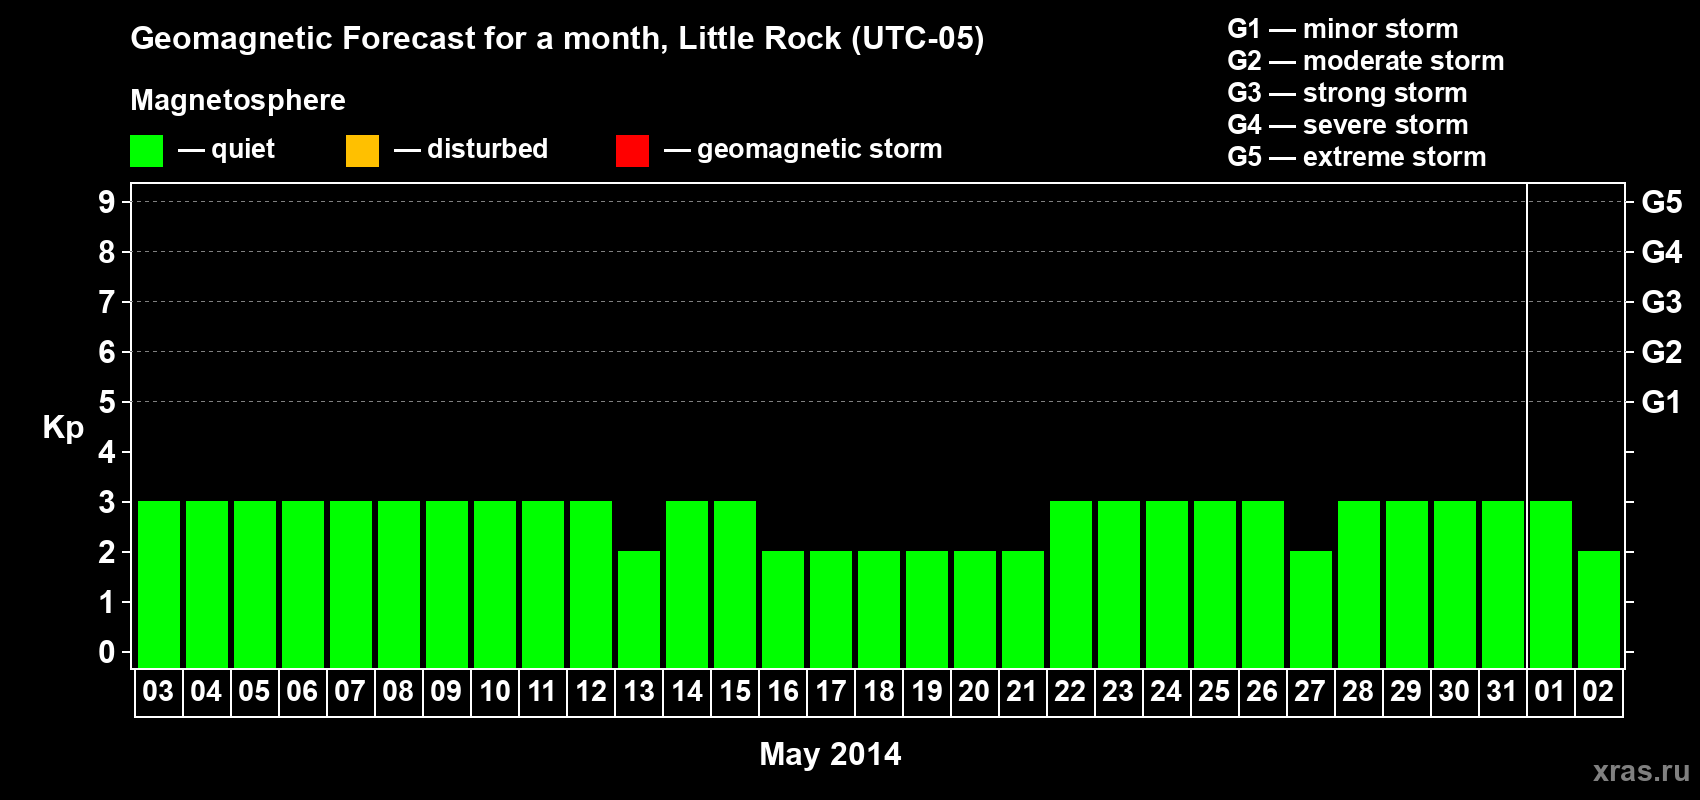Click the Kp value 3 on the axis

pyautogui.click(x=107, y=502)
